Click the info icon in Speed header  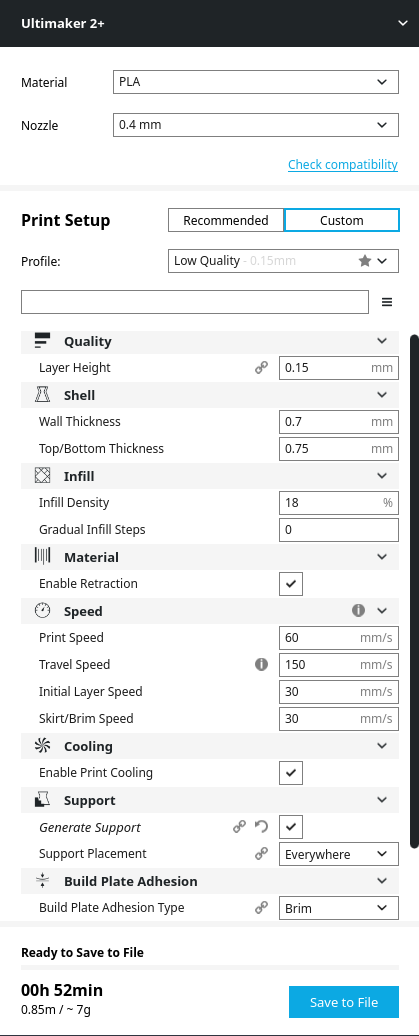(x=358, y=611)
